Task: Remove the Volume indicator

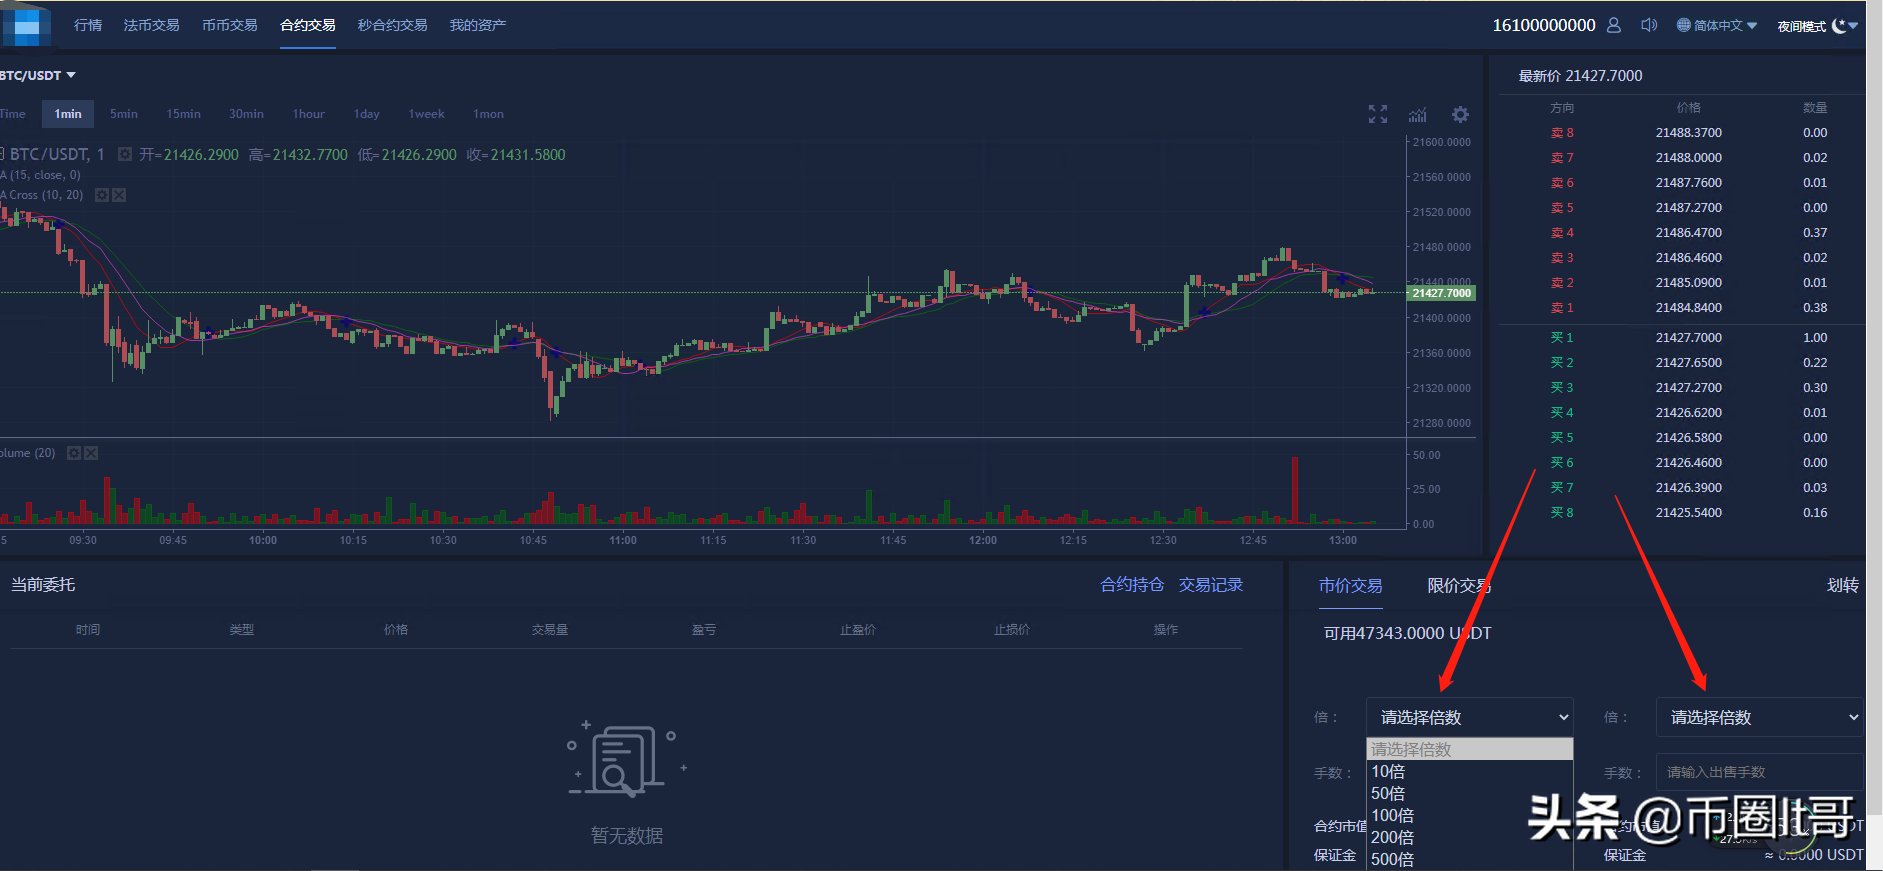Action: pyautogui.click(x=91, y=453)
